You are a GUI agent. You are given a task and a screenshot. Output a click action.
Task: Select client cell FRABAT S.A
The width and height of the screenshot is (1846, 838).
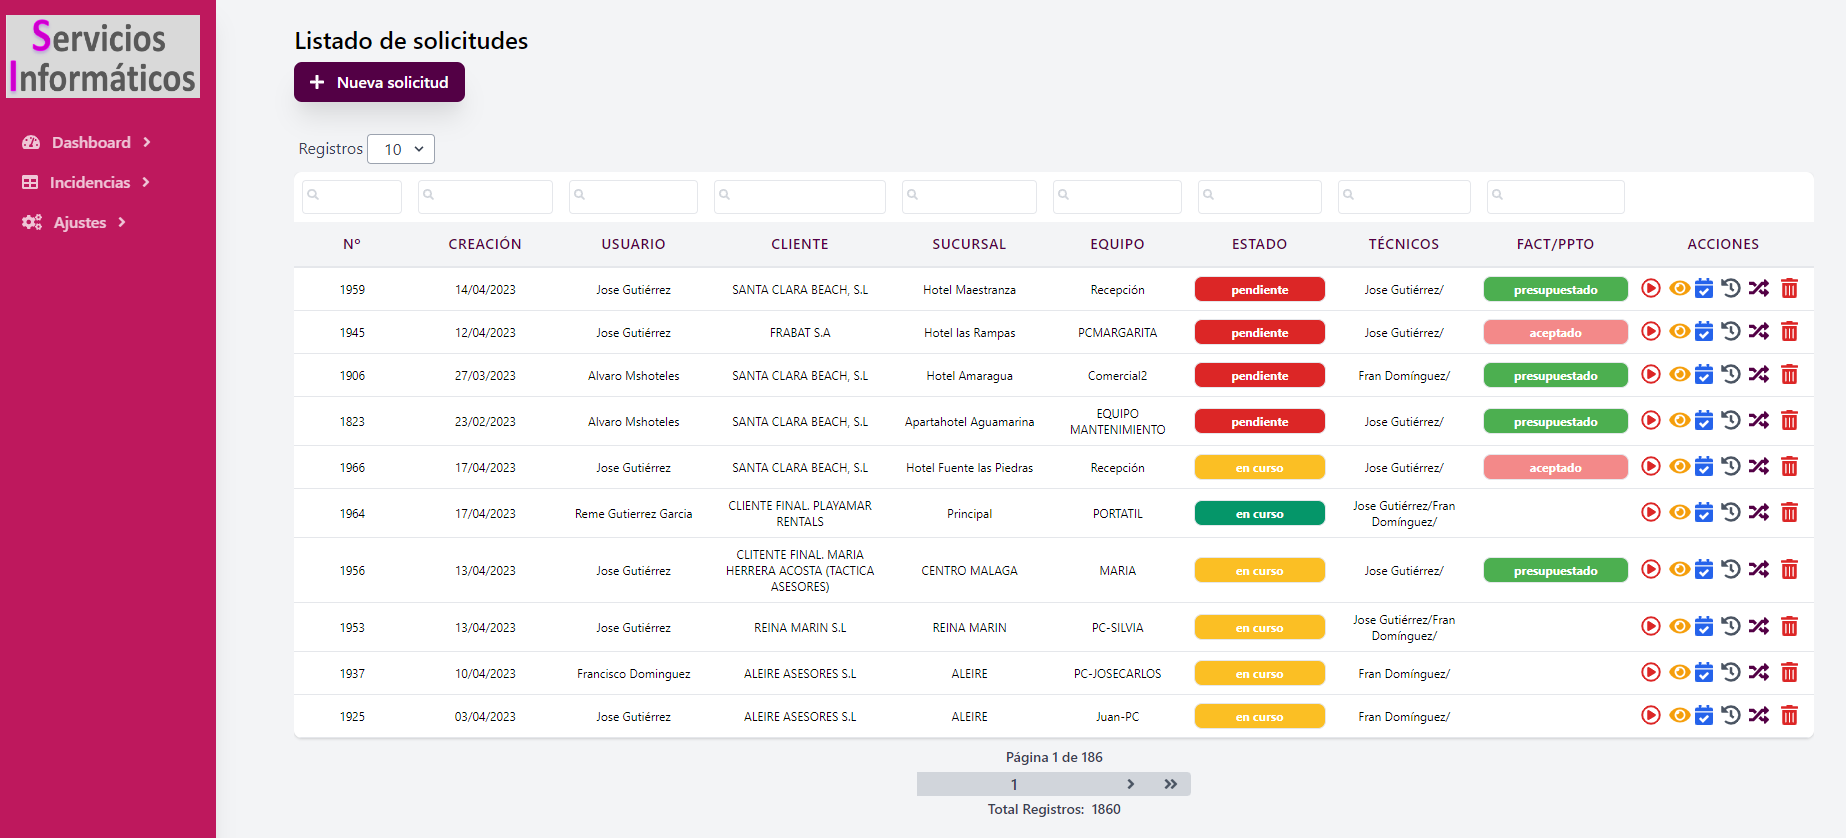800,333
